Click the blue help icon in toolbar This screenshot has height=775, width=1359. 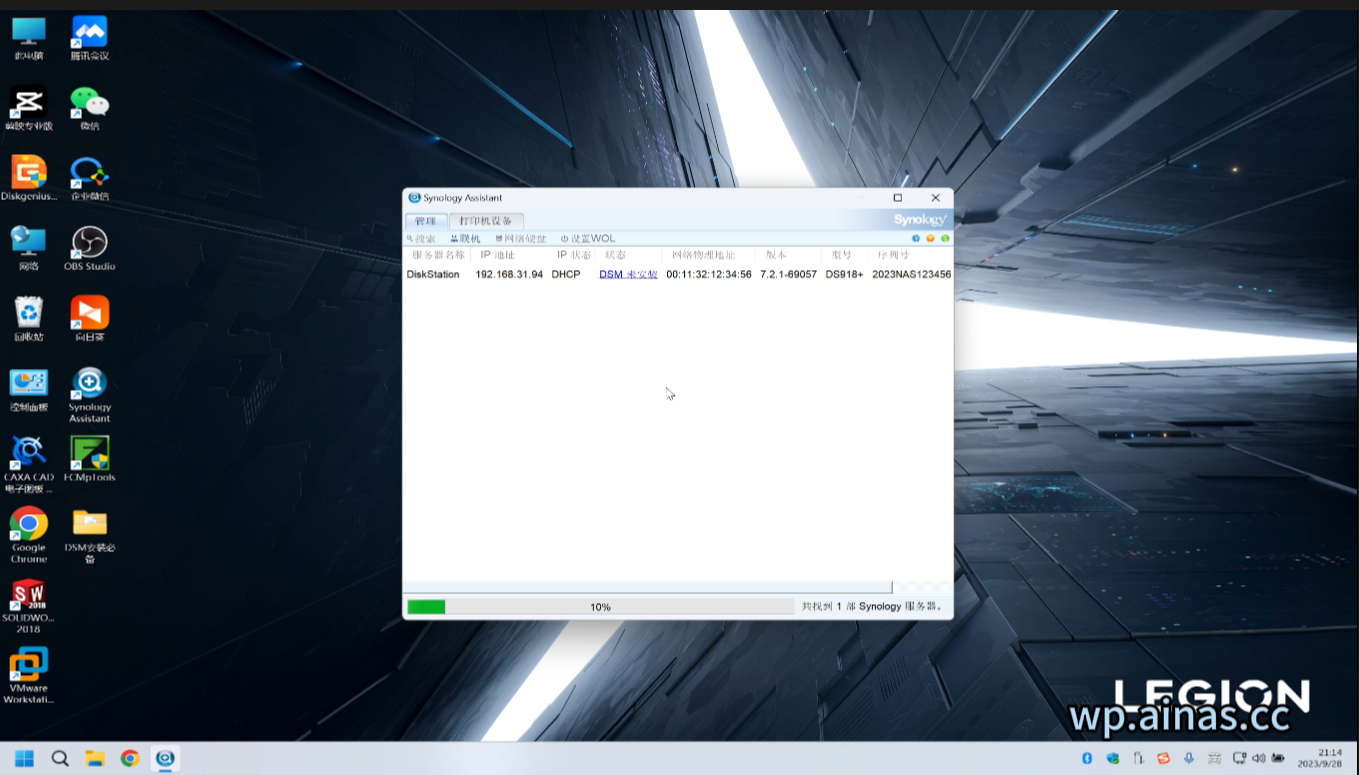(916, 239)
